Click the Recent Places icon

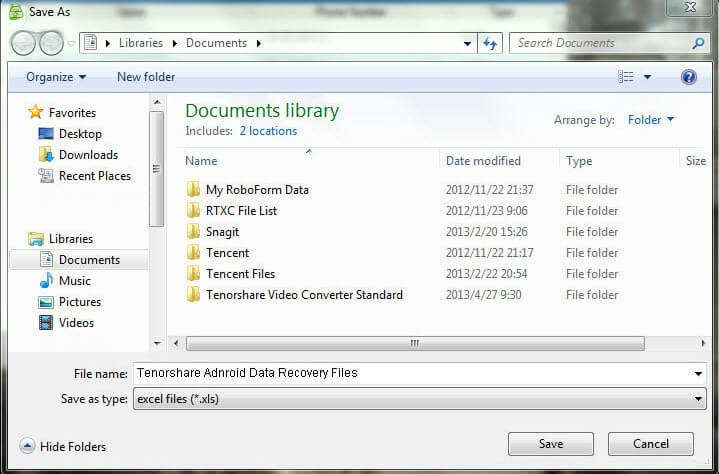click(46, 176)
